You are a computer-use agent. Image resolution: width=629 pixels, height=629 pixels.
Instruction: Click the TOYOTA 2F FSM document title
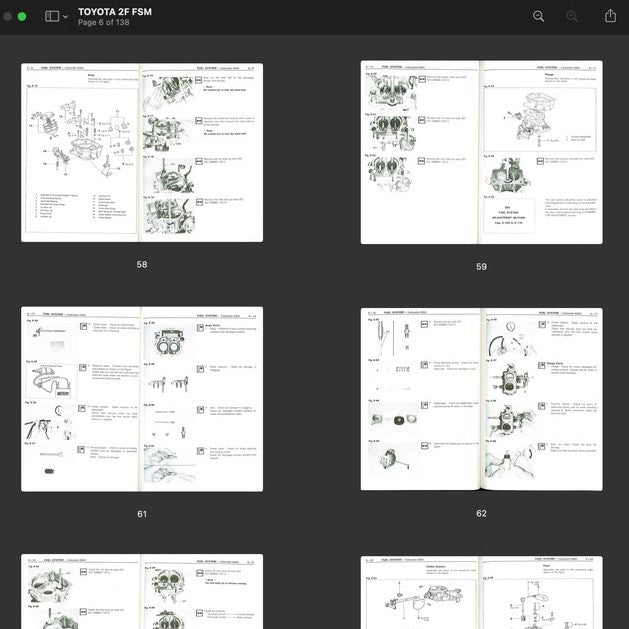[115, 11]
